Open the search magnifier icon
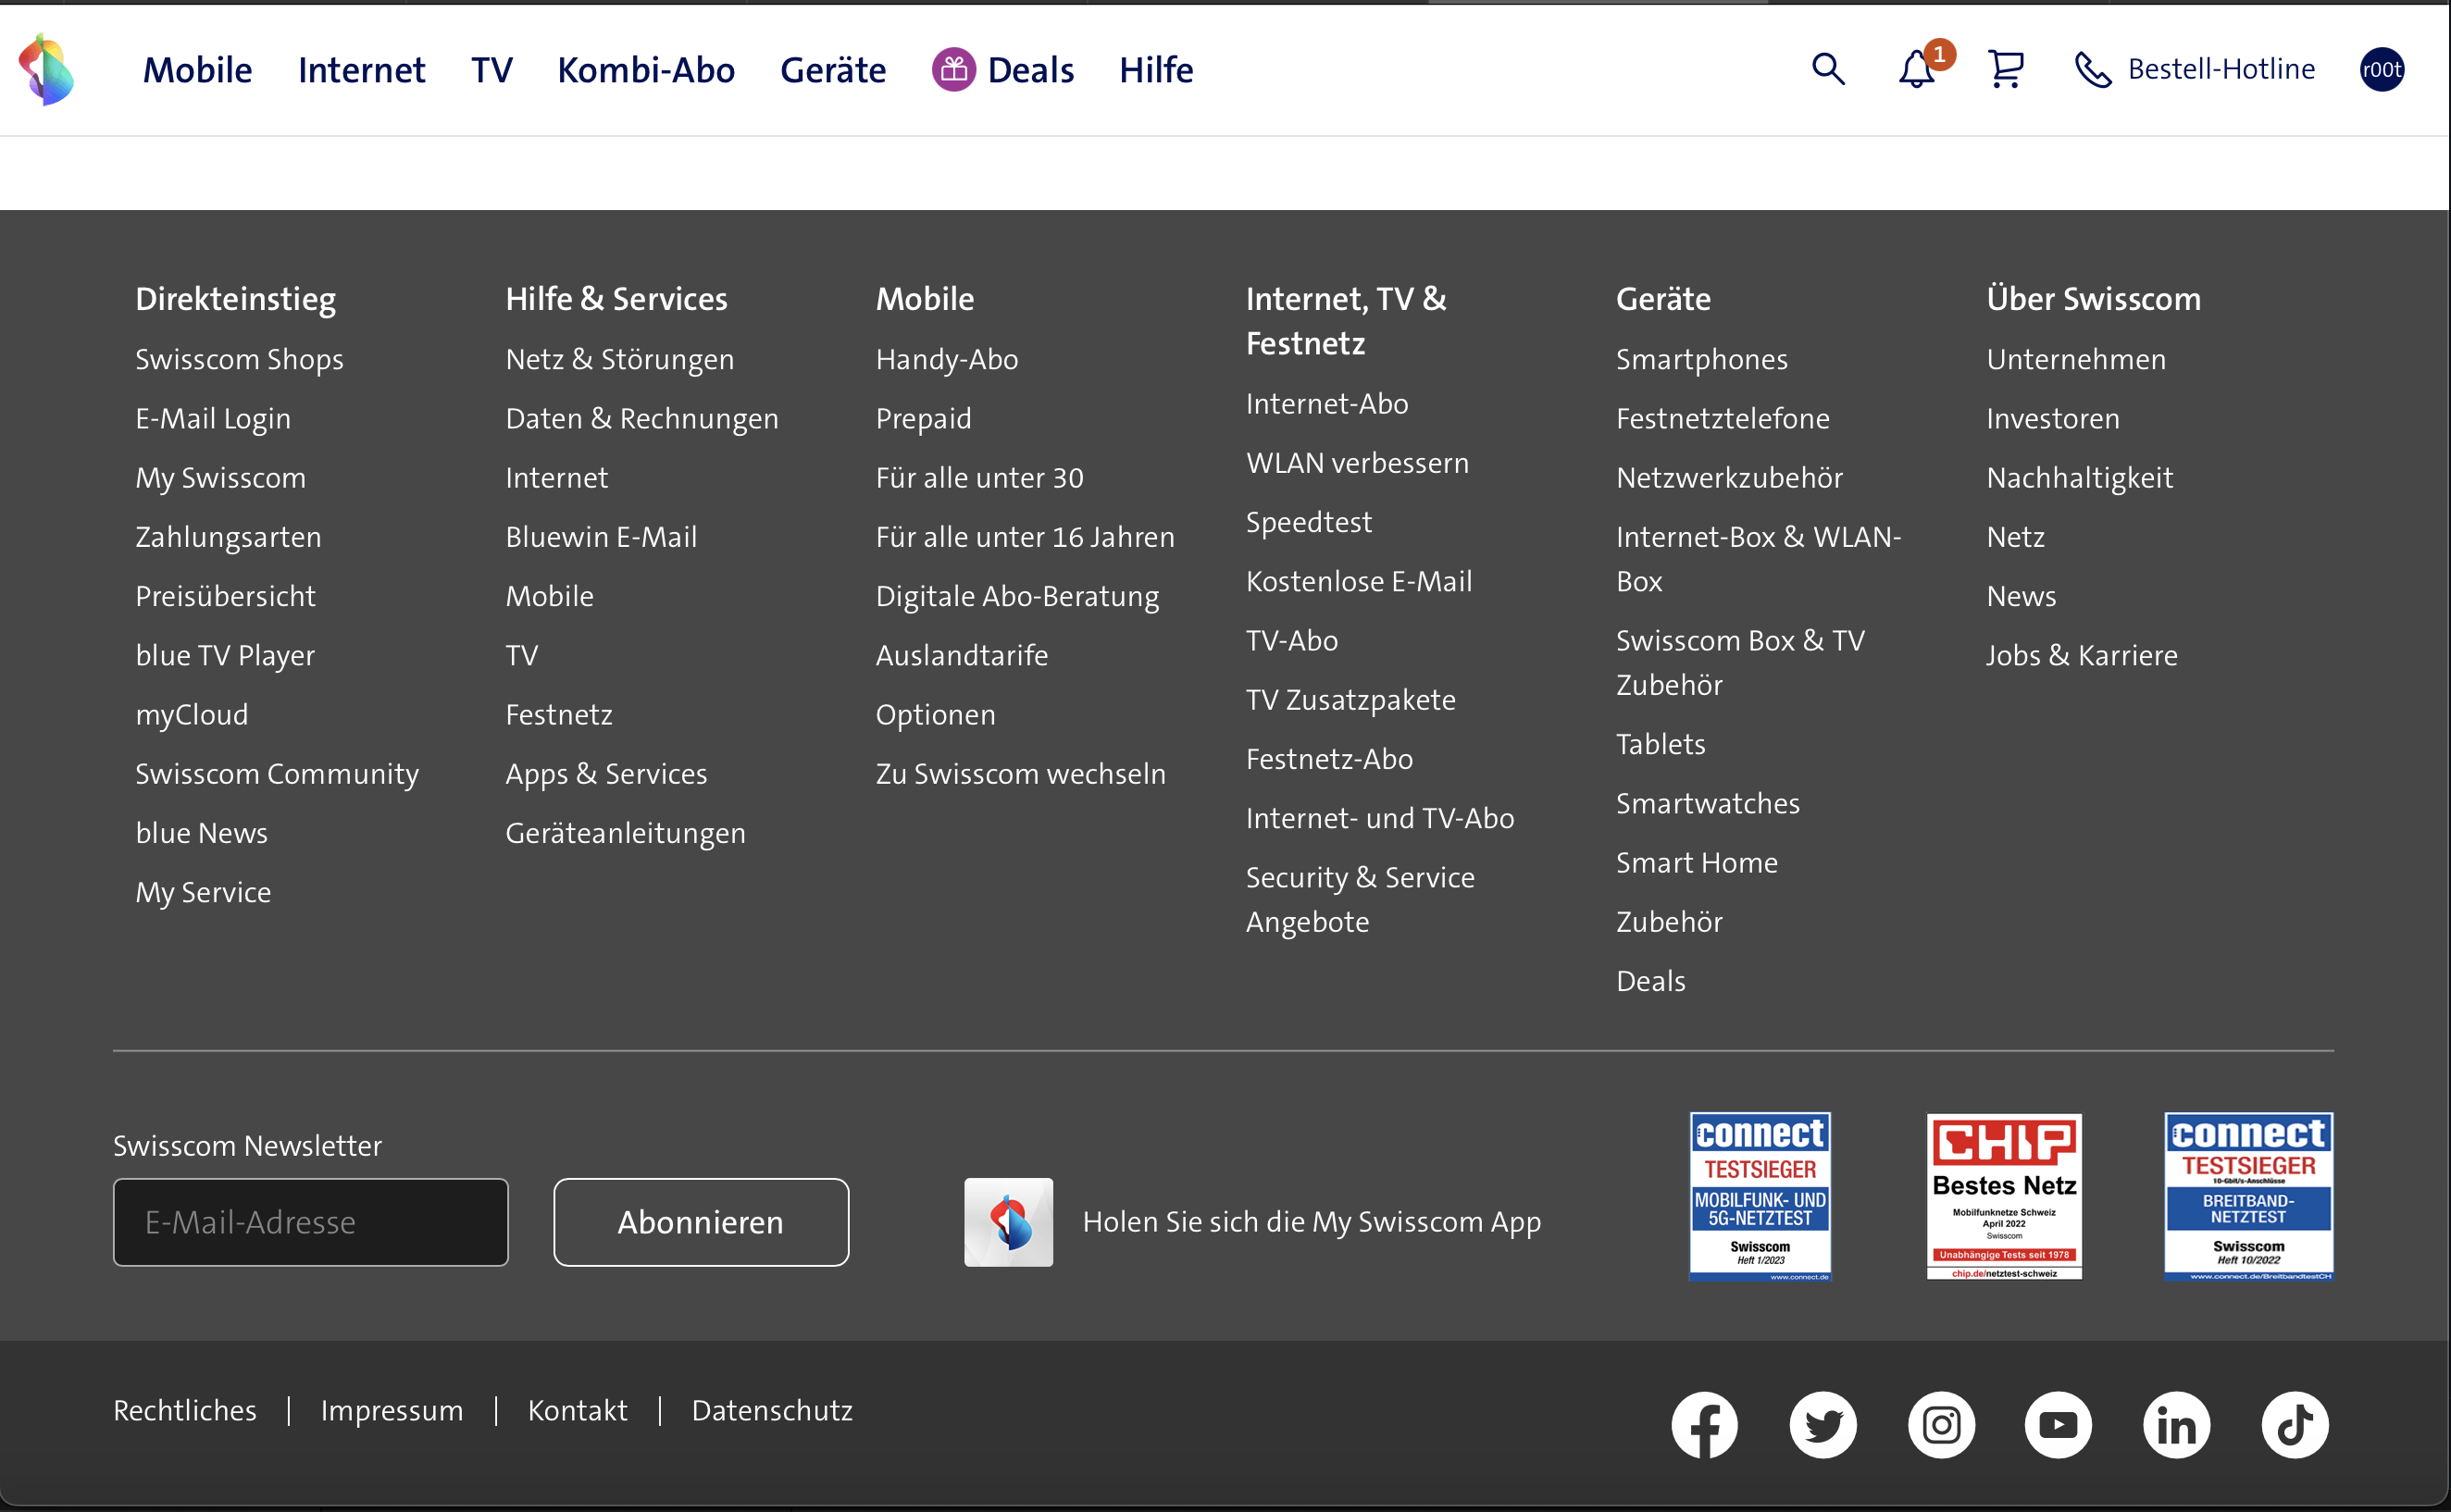Image resolution: width=2451 pixels, height=1512 pixels. point(1827,69)
